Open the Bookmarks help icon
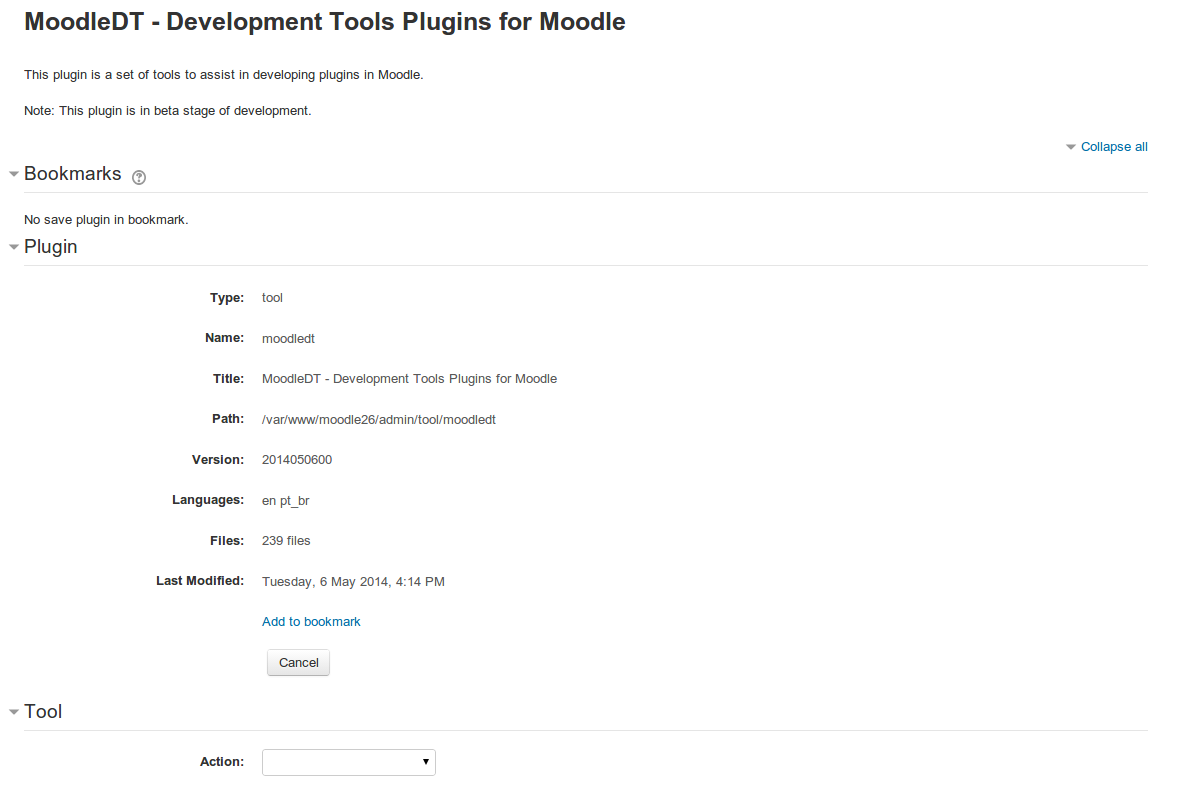The image size is (1180, 789). [x=138, y=177]
